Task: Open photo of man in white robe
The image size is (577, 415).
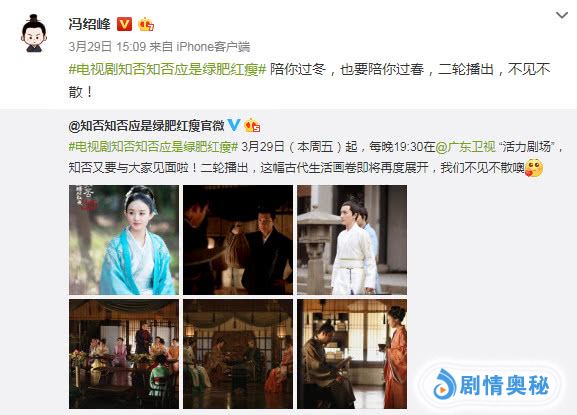Action: tap(352, 240)
